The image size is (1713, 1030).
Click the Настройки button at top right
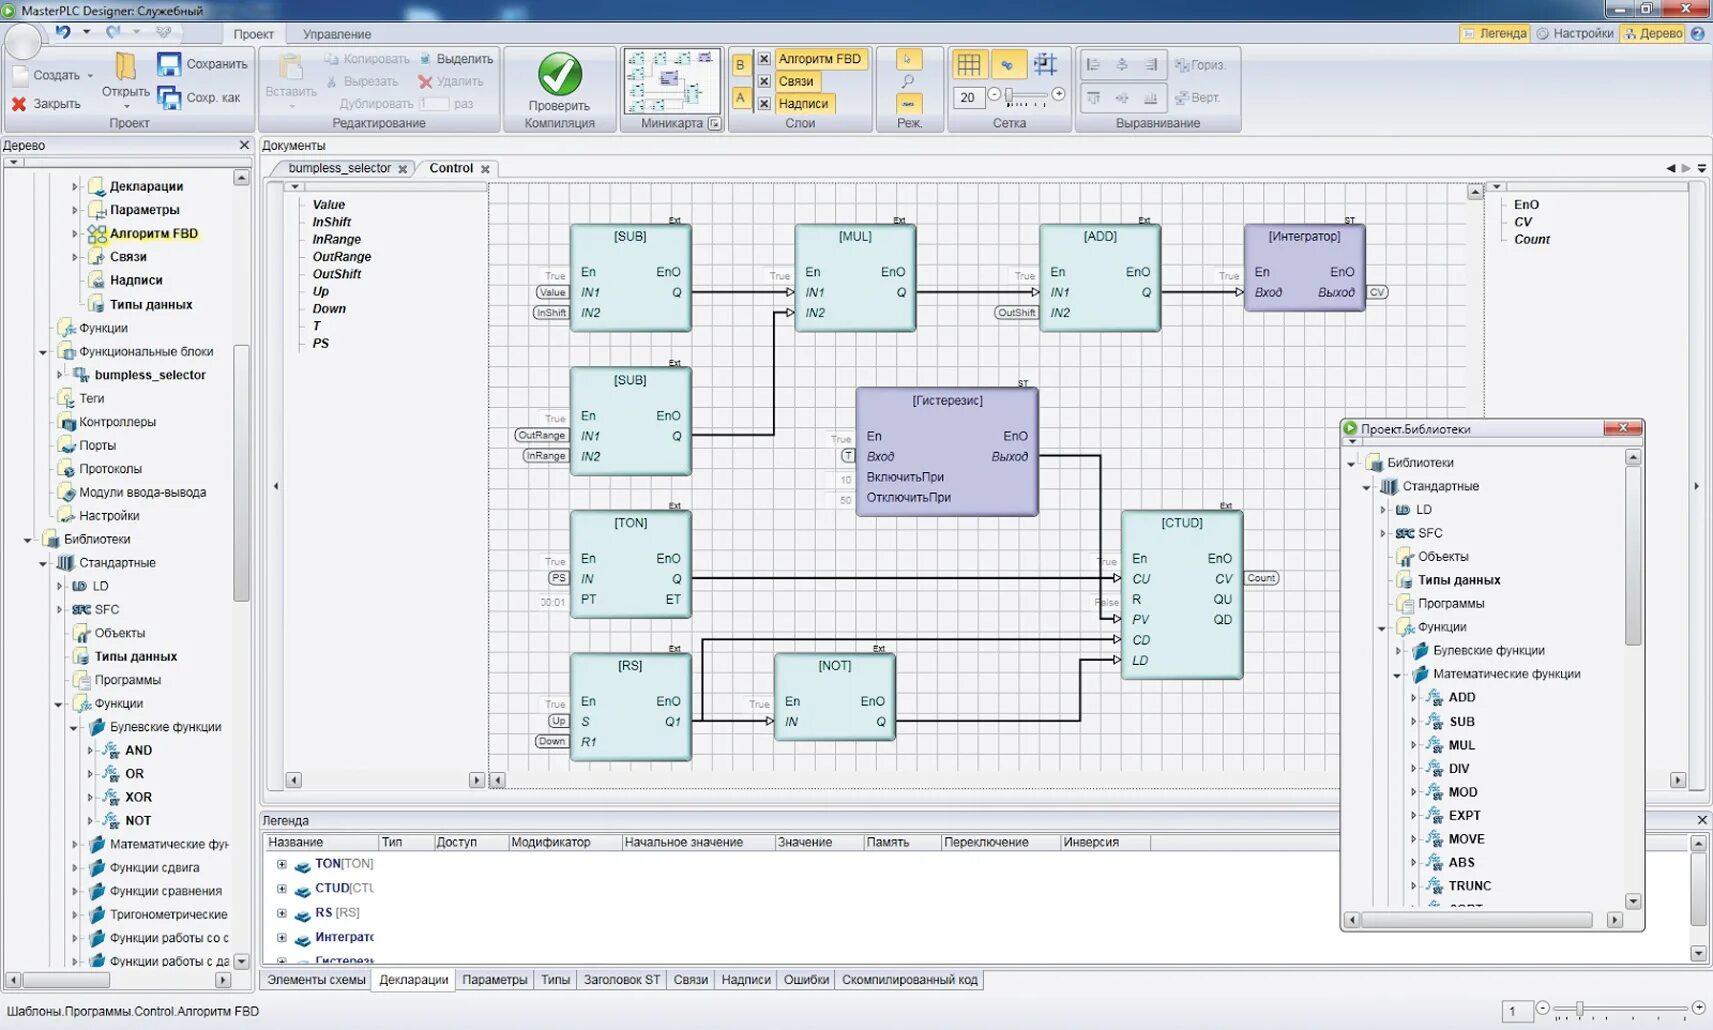coord(1575,33)
